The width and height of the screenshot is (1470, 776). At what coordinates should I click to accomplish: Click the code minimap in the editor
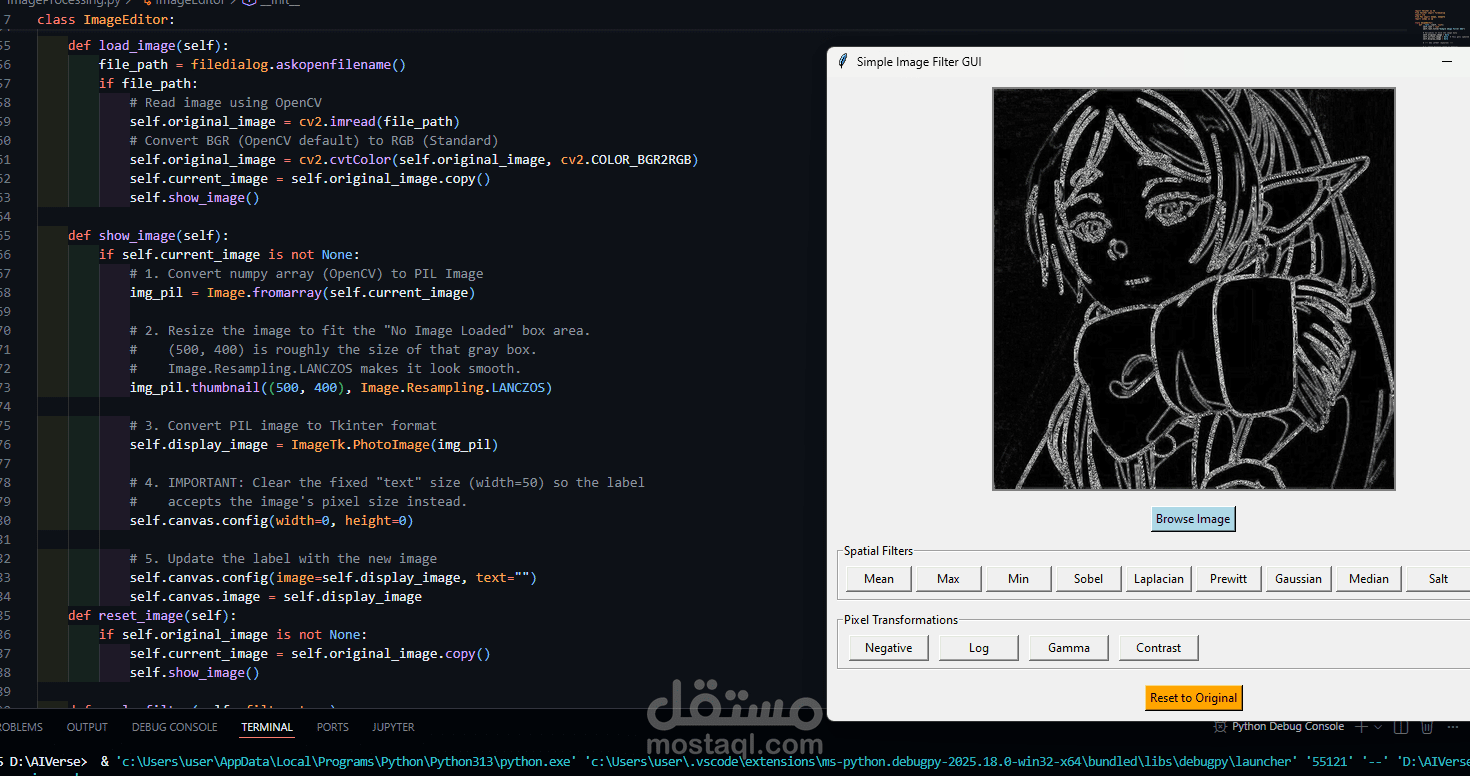[x=1441, y=27]
